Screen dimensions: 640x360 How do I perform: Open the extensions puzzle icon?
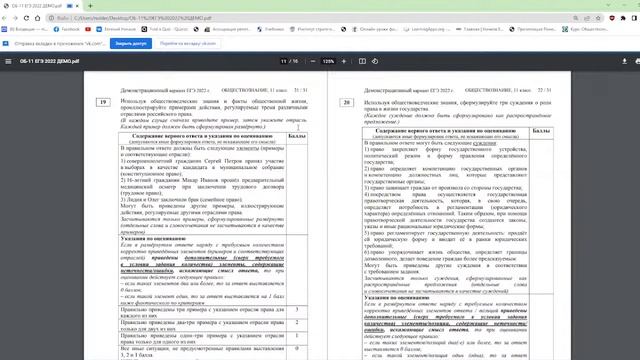[623, 18]
